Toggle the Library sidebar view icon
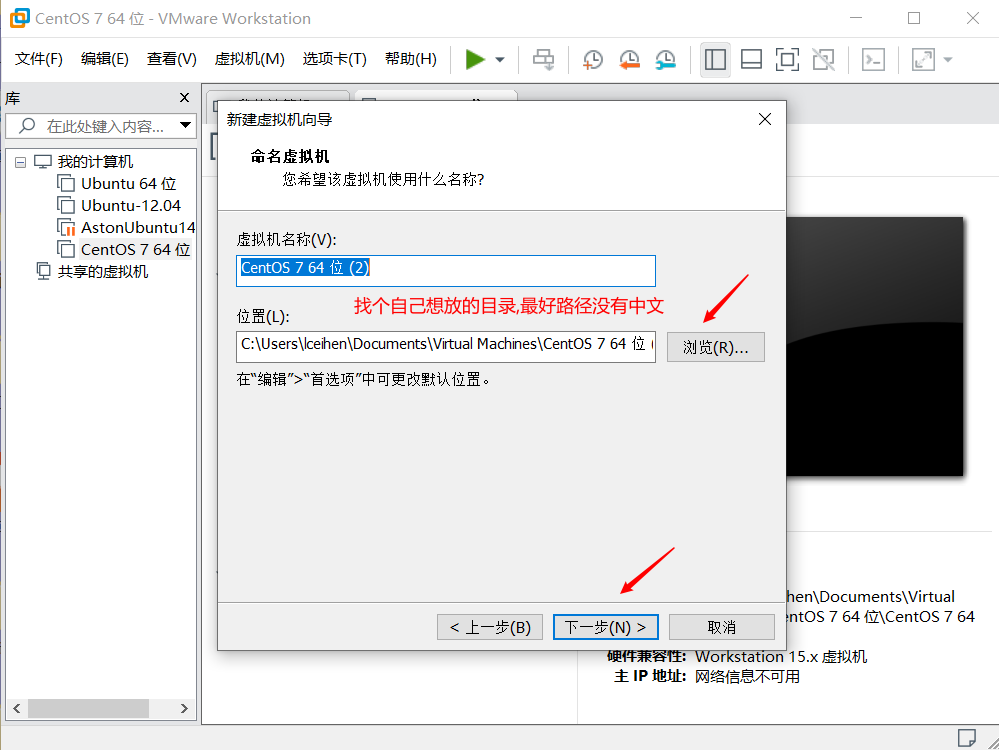The height and width of the screenshot is (750, 999). 715,60
